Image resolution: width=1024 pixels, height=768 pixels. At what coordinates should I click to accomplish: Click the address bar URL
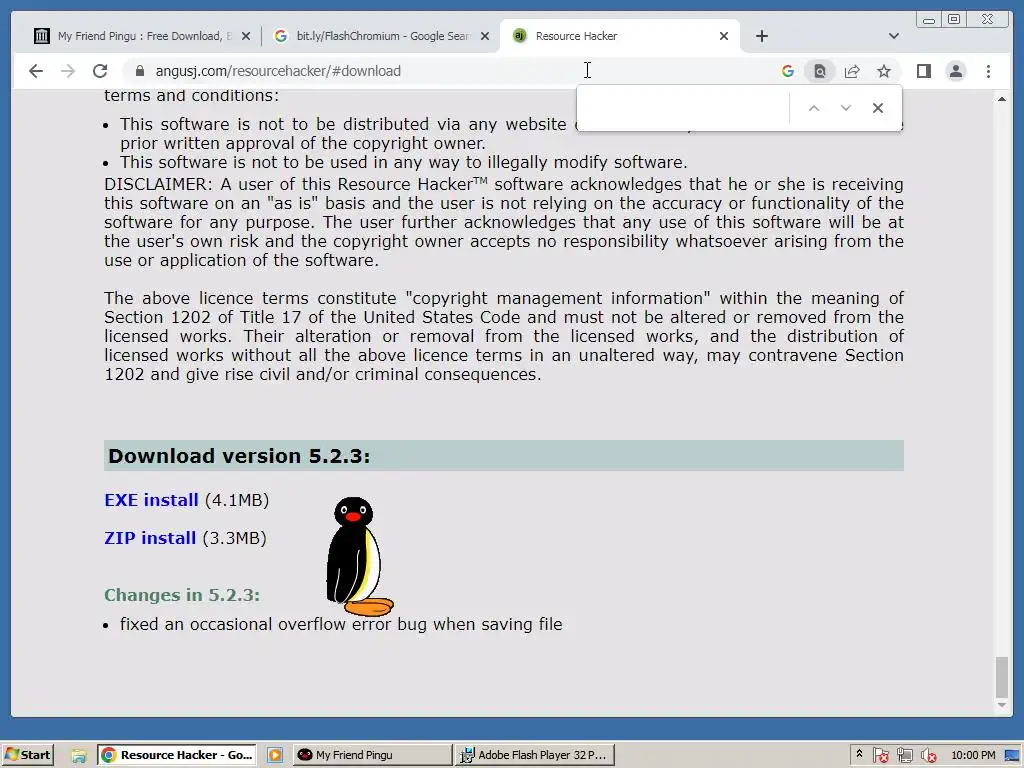[x=278, y=71]
